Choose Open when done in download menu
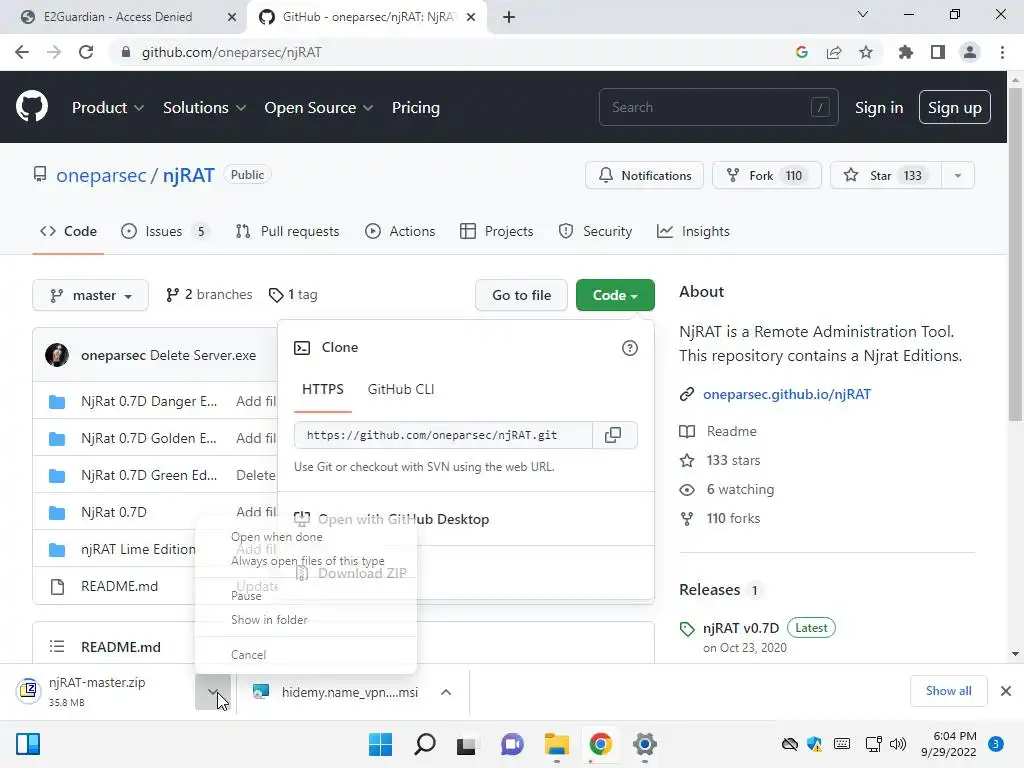 click(306, 537)
